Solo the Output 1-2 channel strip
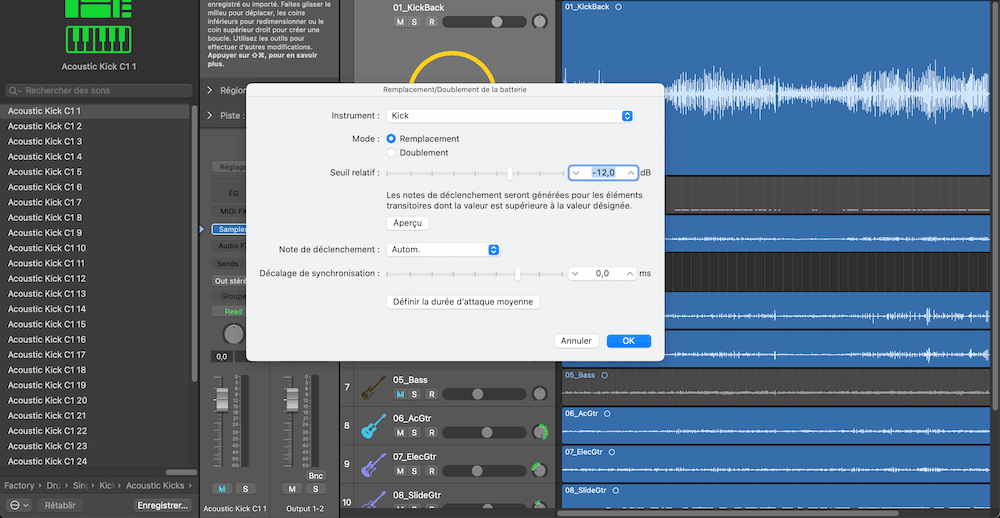The height and width of the screenshot is (518, 1000). tap(315, 489)
